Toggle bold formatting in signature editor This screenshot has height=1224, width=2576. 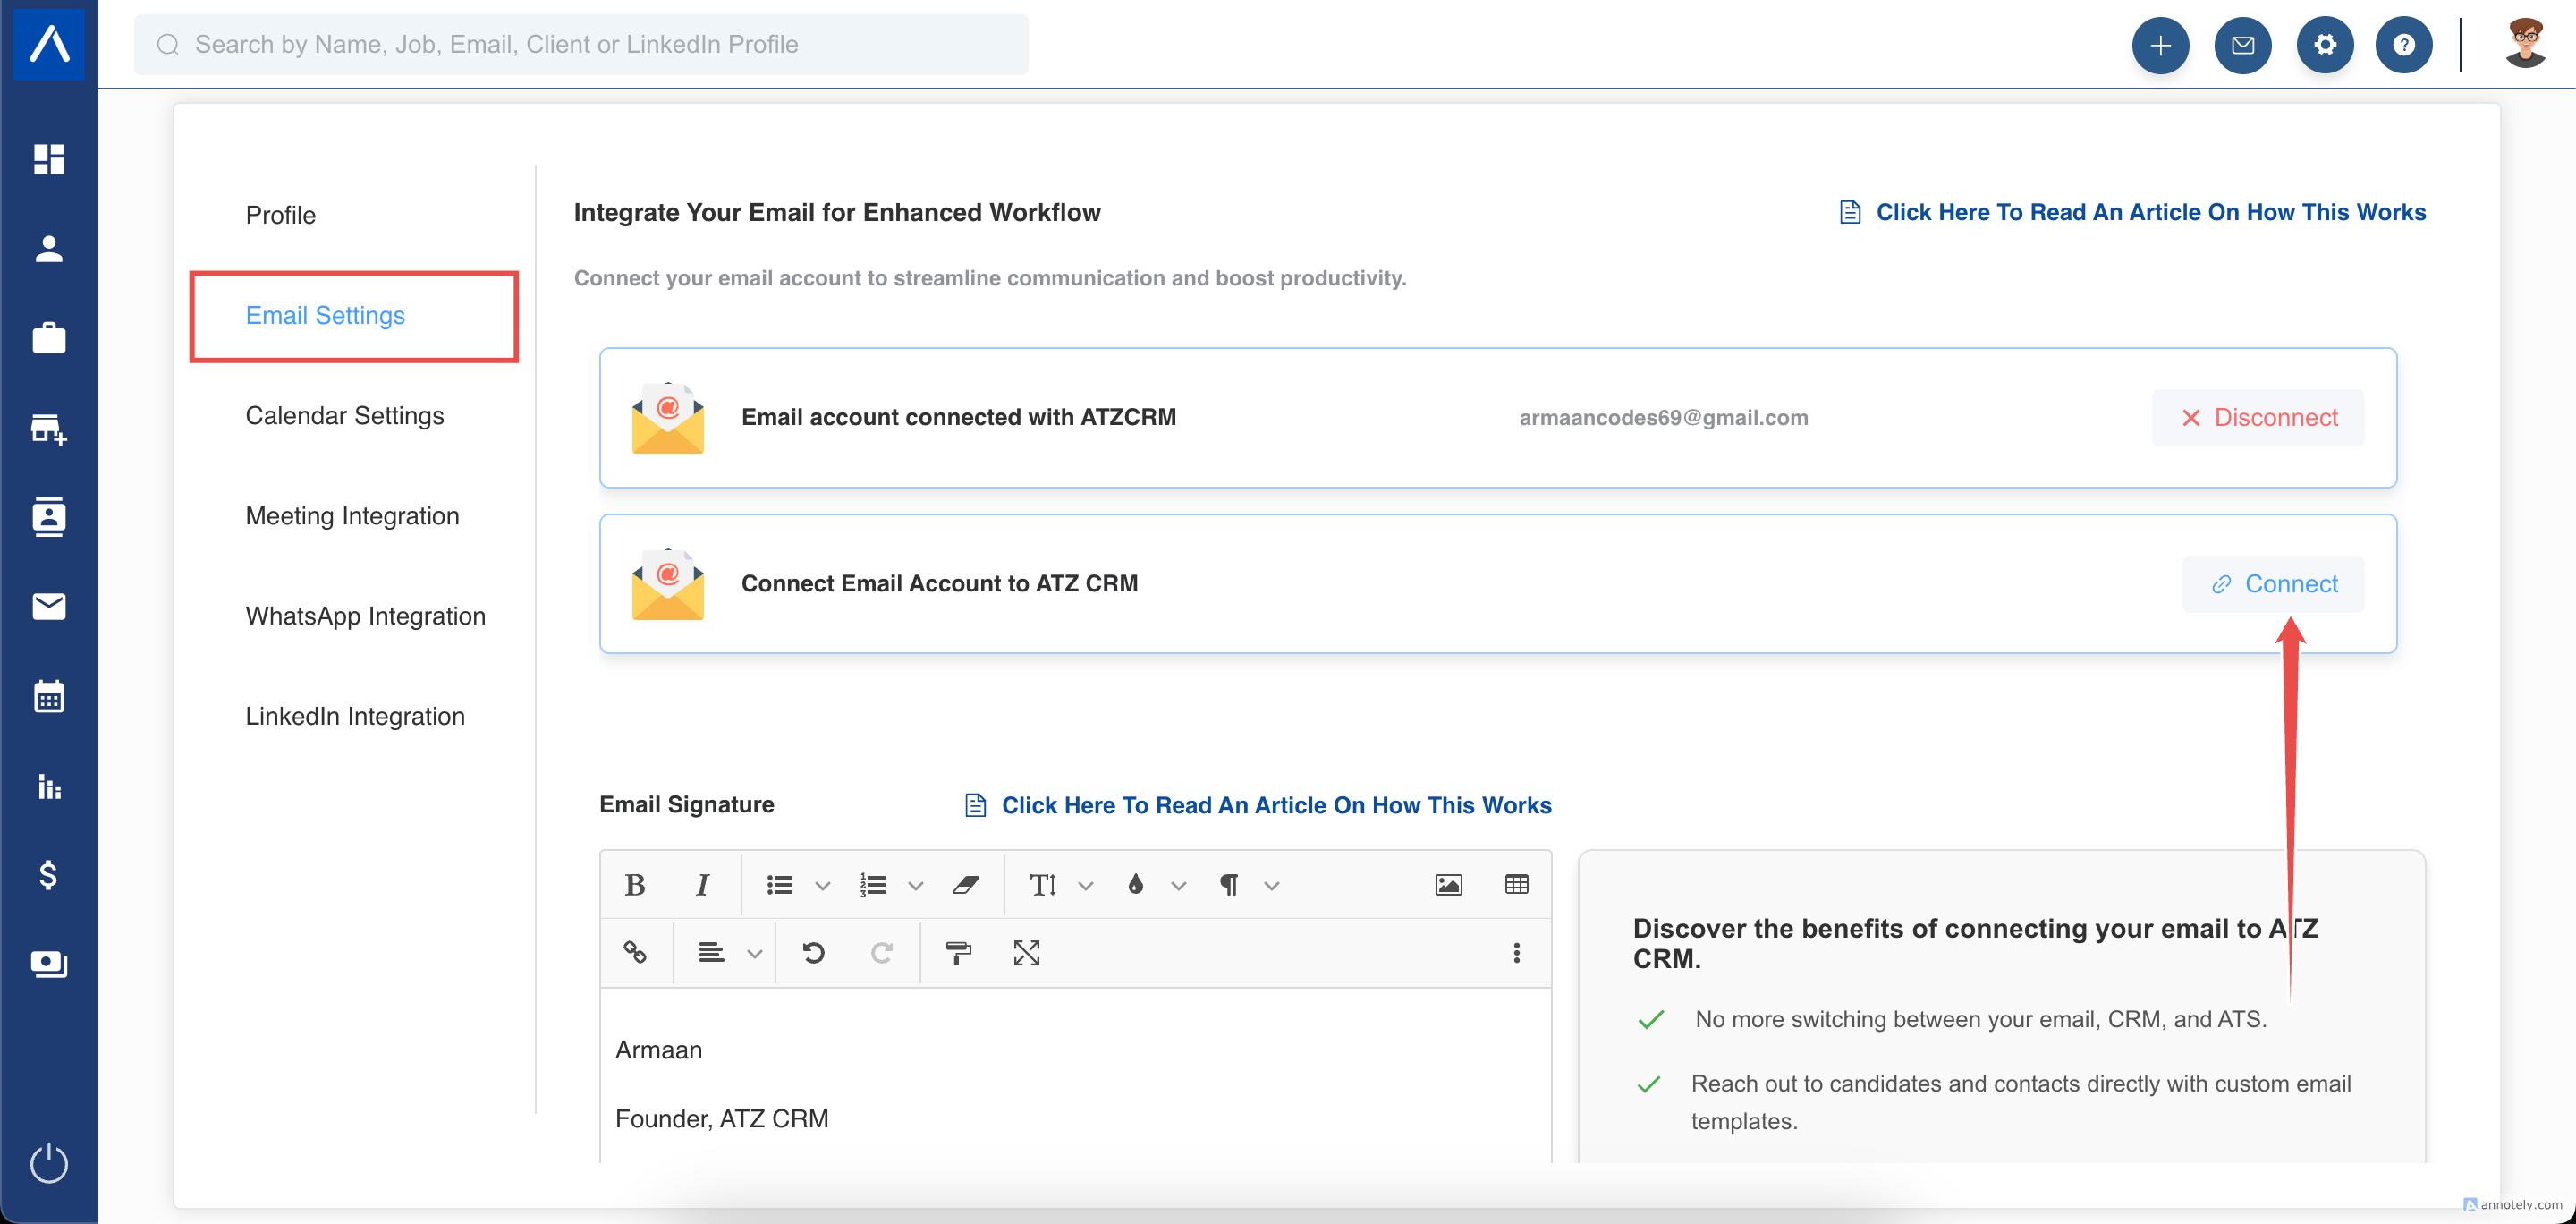click(x=635, y=885)
